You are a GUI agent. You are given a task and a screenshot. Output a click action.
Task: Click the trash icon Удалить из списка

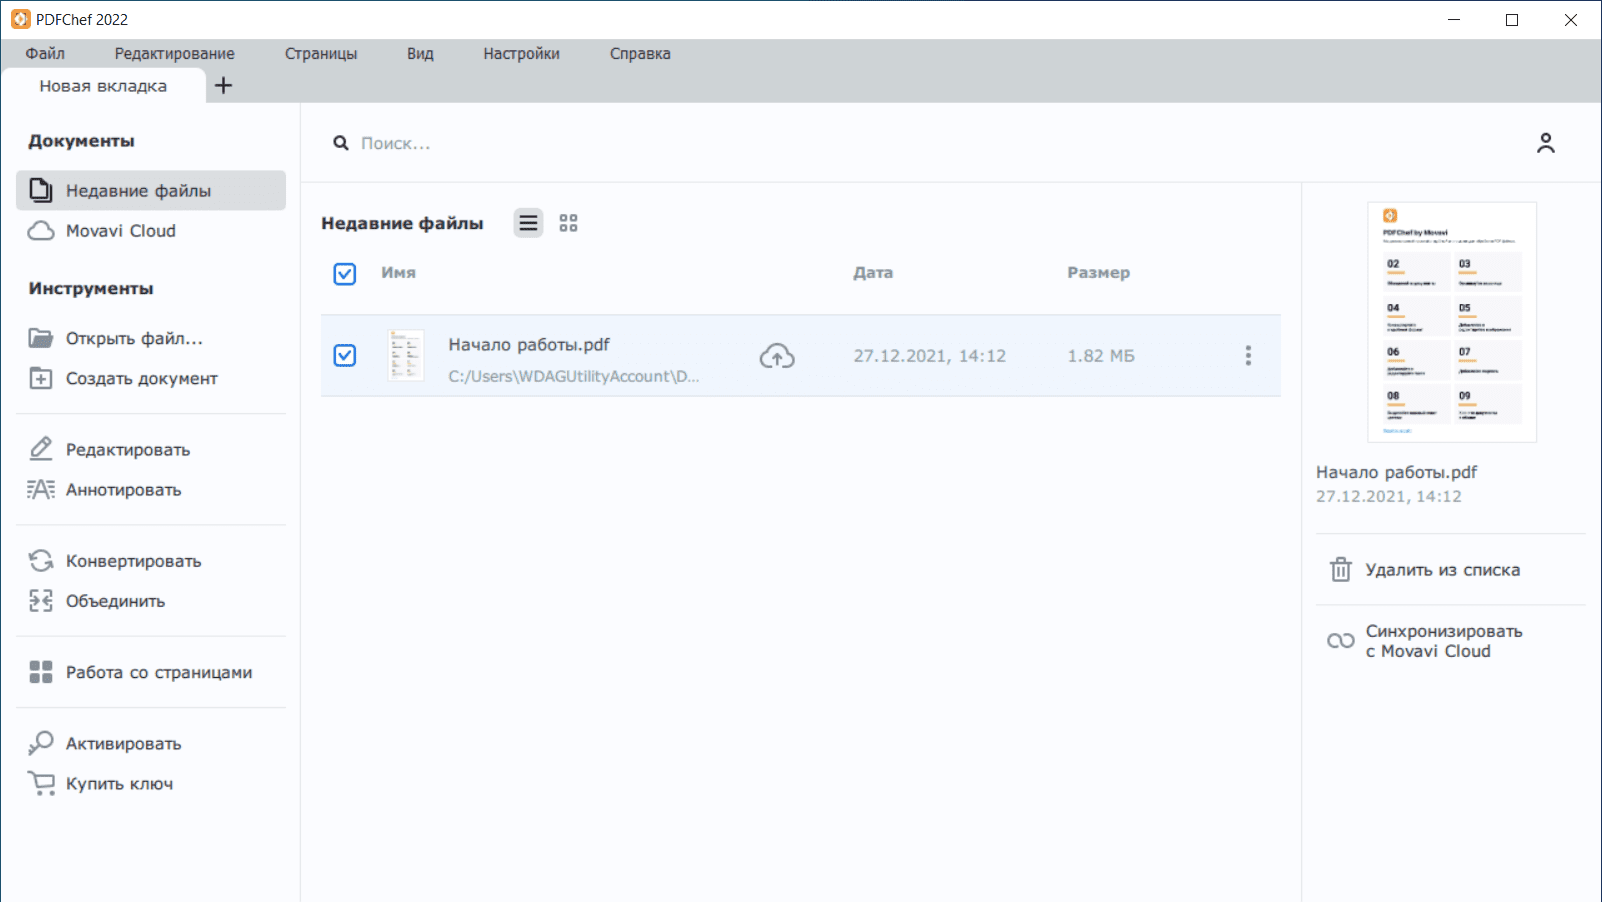[1341, 569]
